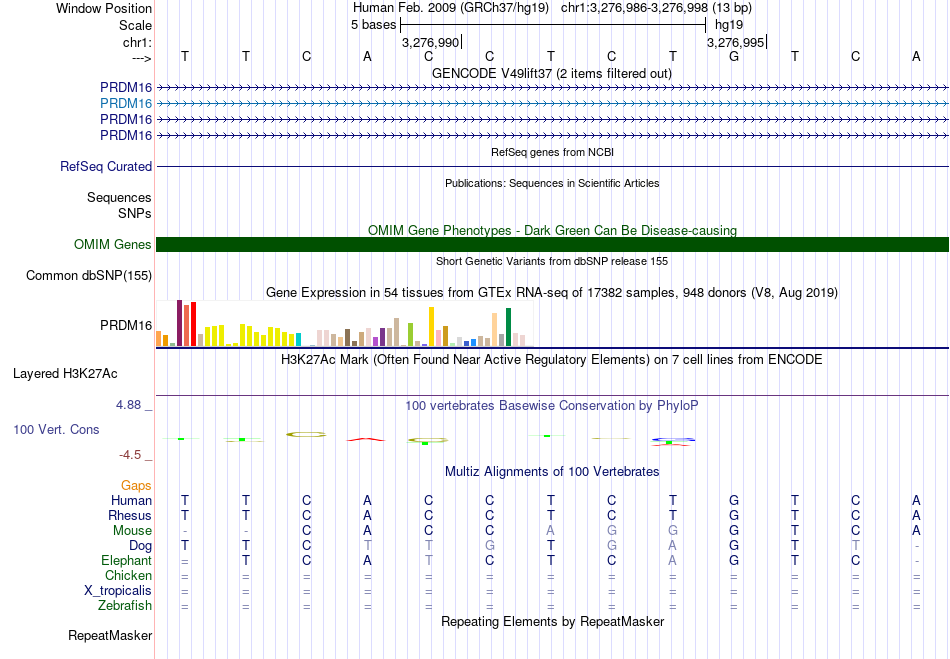Screen dimensions: 950x659
Task: Click the OMIM Genes side label
Action: pos(113,244)
